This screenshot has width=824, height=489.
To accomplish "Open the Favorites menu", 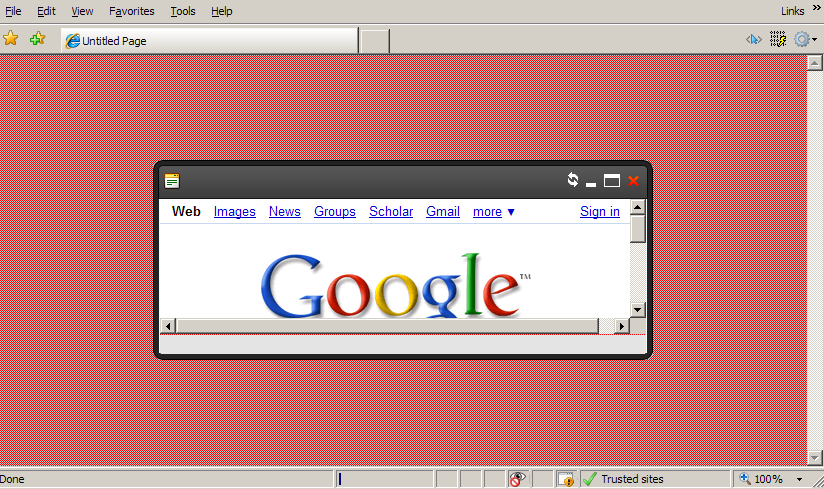I will coord(131,11).
